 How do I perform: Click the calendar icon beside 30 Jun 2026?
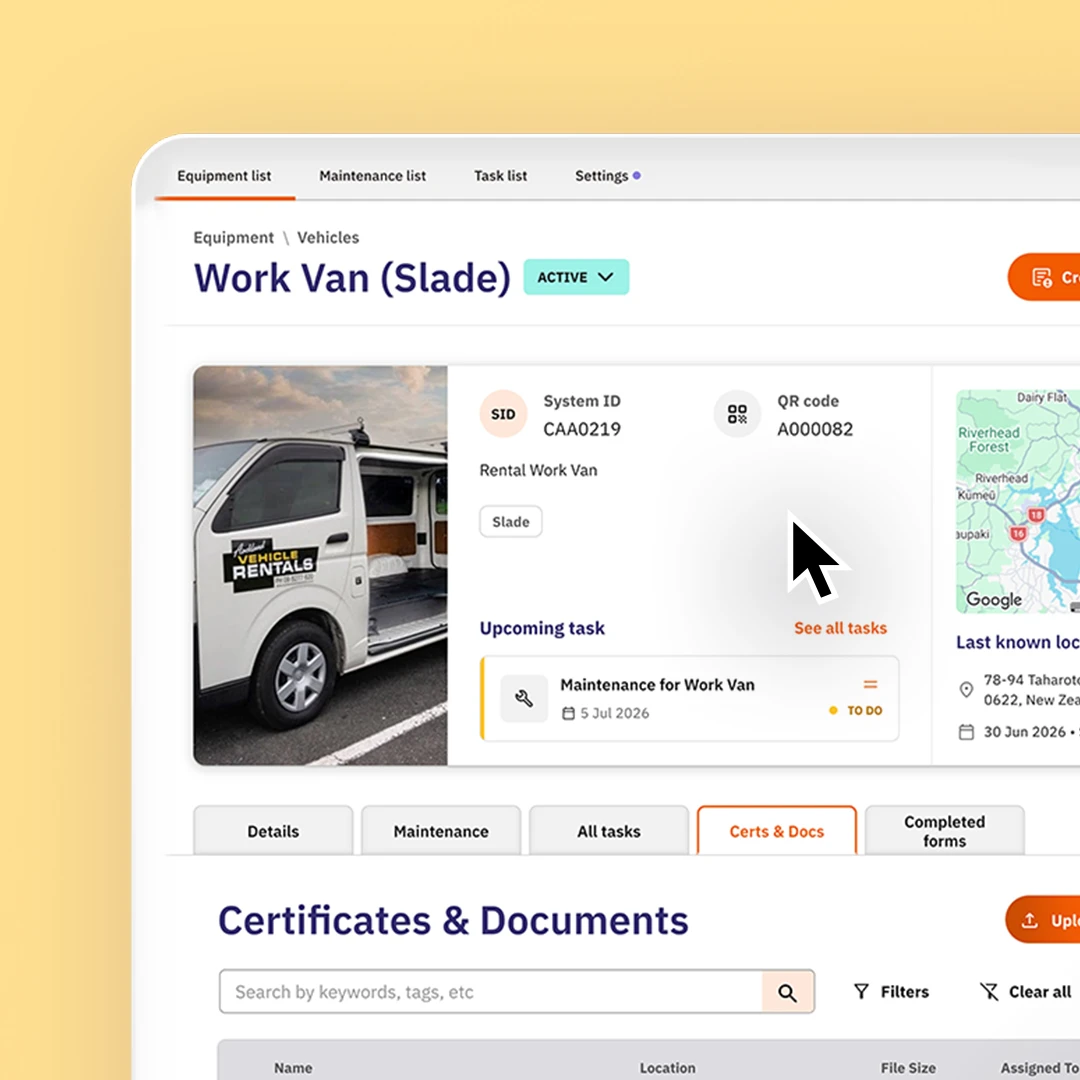click(966, 731)
